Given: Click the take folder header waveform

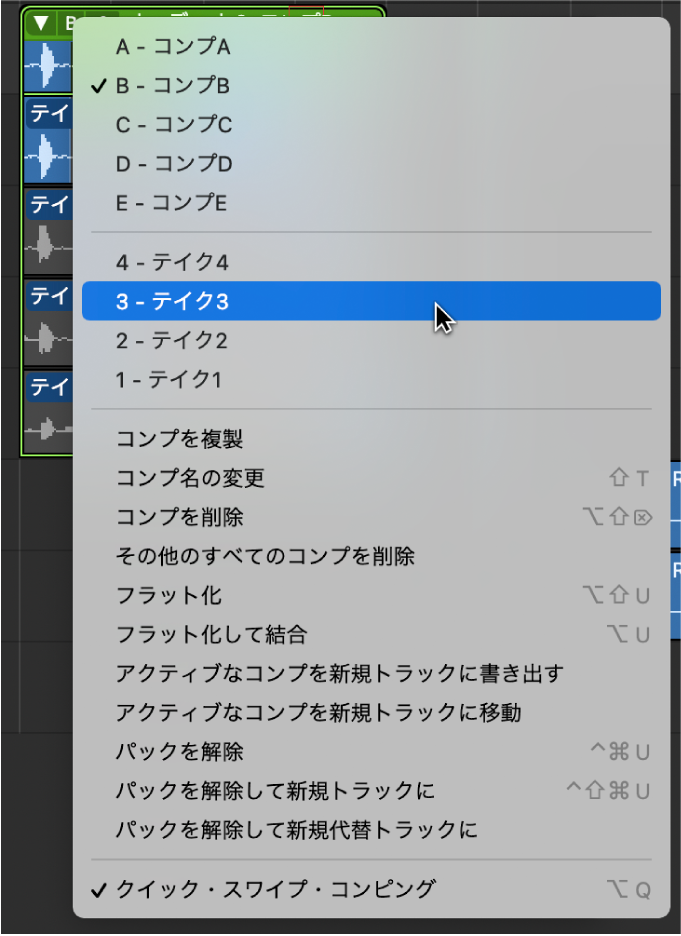Looking at the screenshot, I should 47,65.
